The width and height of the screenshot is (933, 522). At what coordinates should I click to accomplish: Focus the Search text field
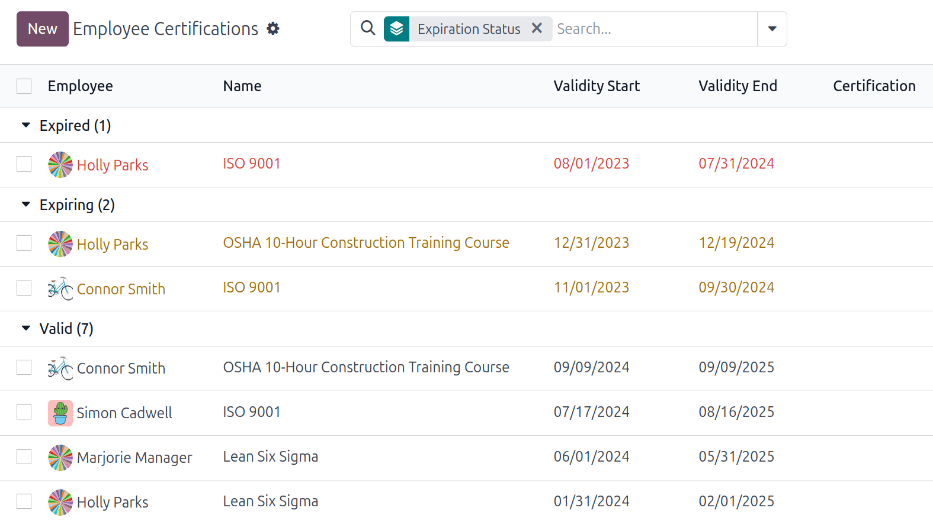650,29
